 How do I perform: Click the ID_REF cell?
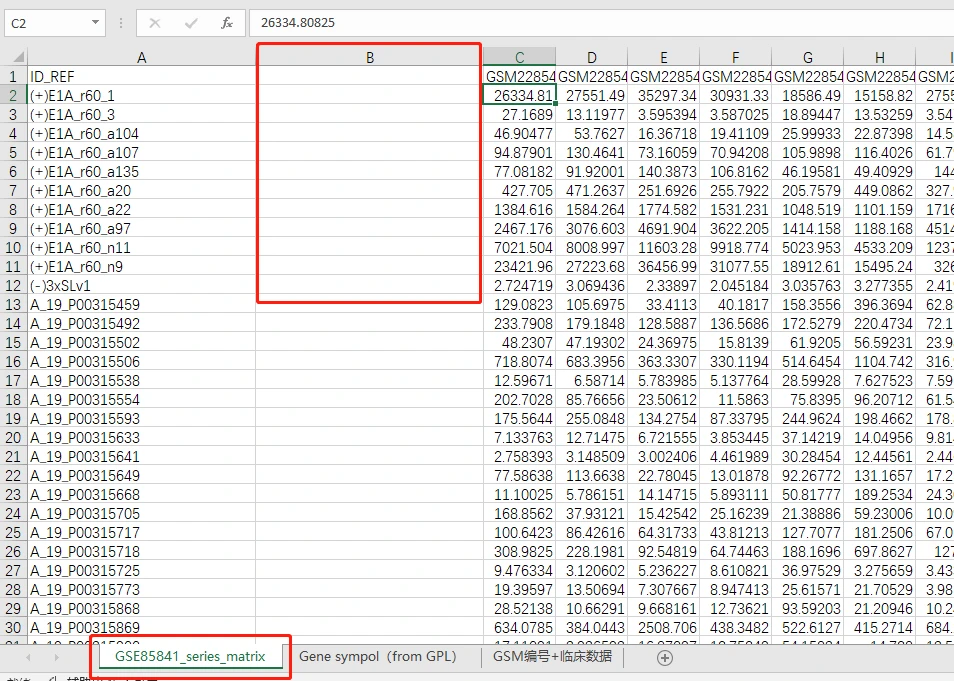pos(141,77)
